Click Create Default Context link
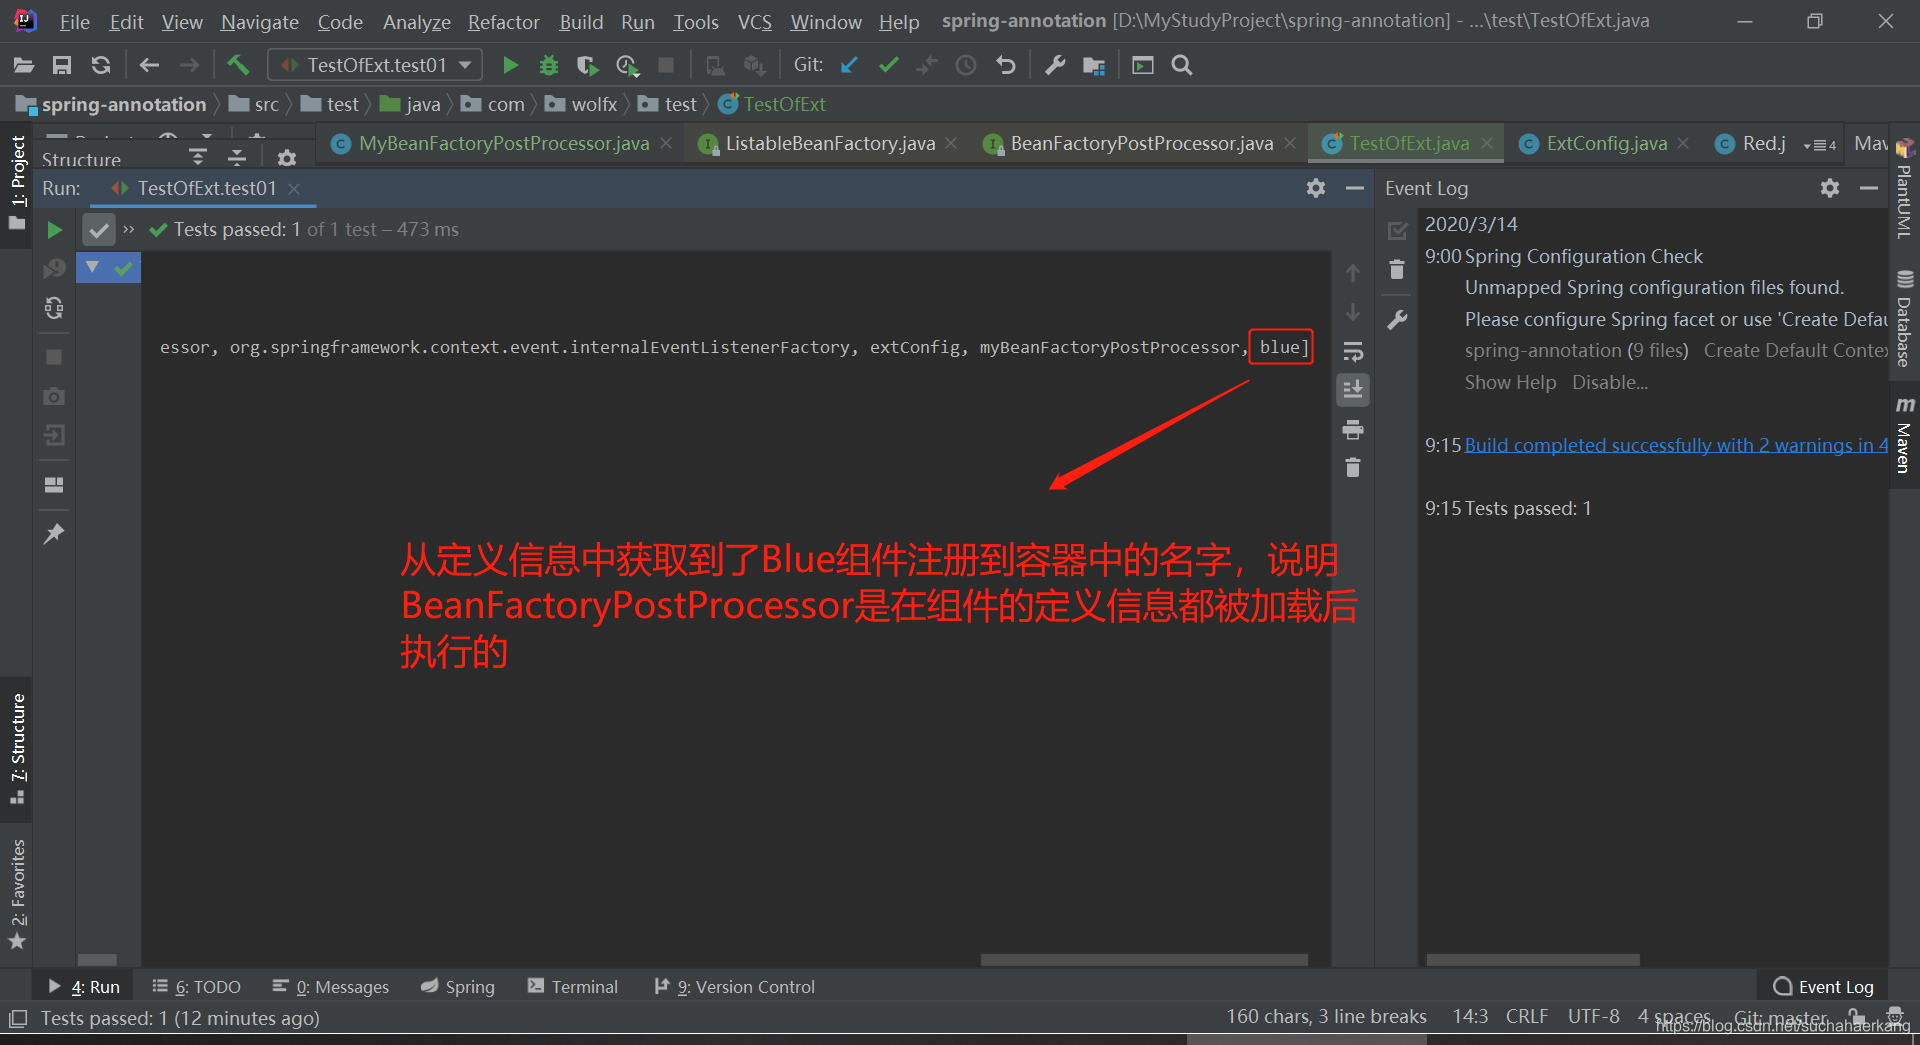Viewport: 1920px width, 1045px height. 1795,351
